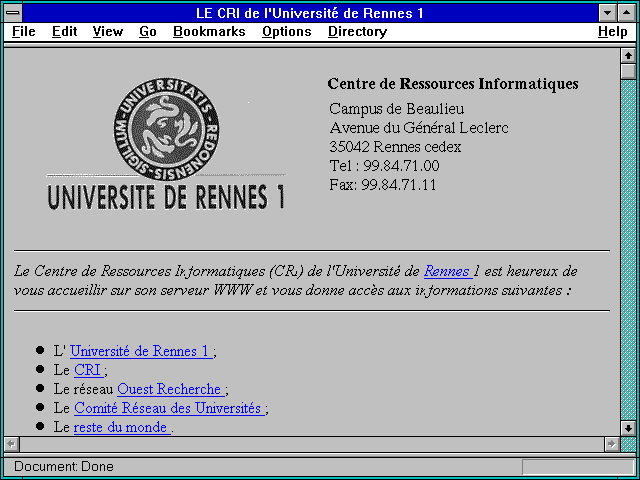Click the vertical scrollbar thumb
The height and width of the screenshot is (480, 640).
(x=628, y=71)
